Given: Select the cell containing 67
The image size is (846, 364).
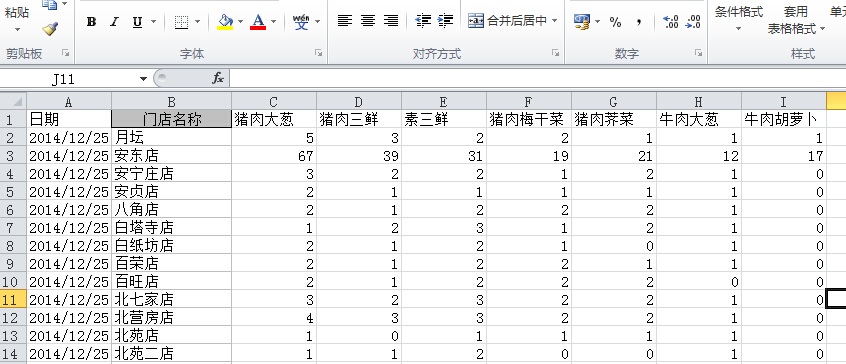Looking at the screenshot, I should [274, 155].
